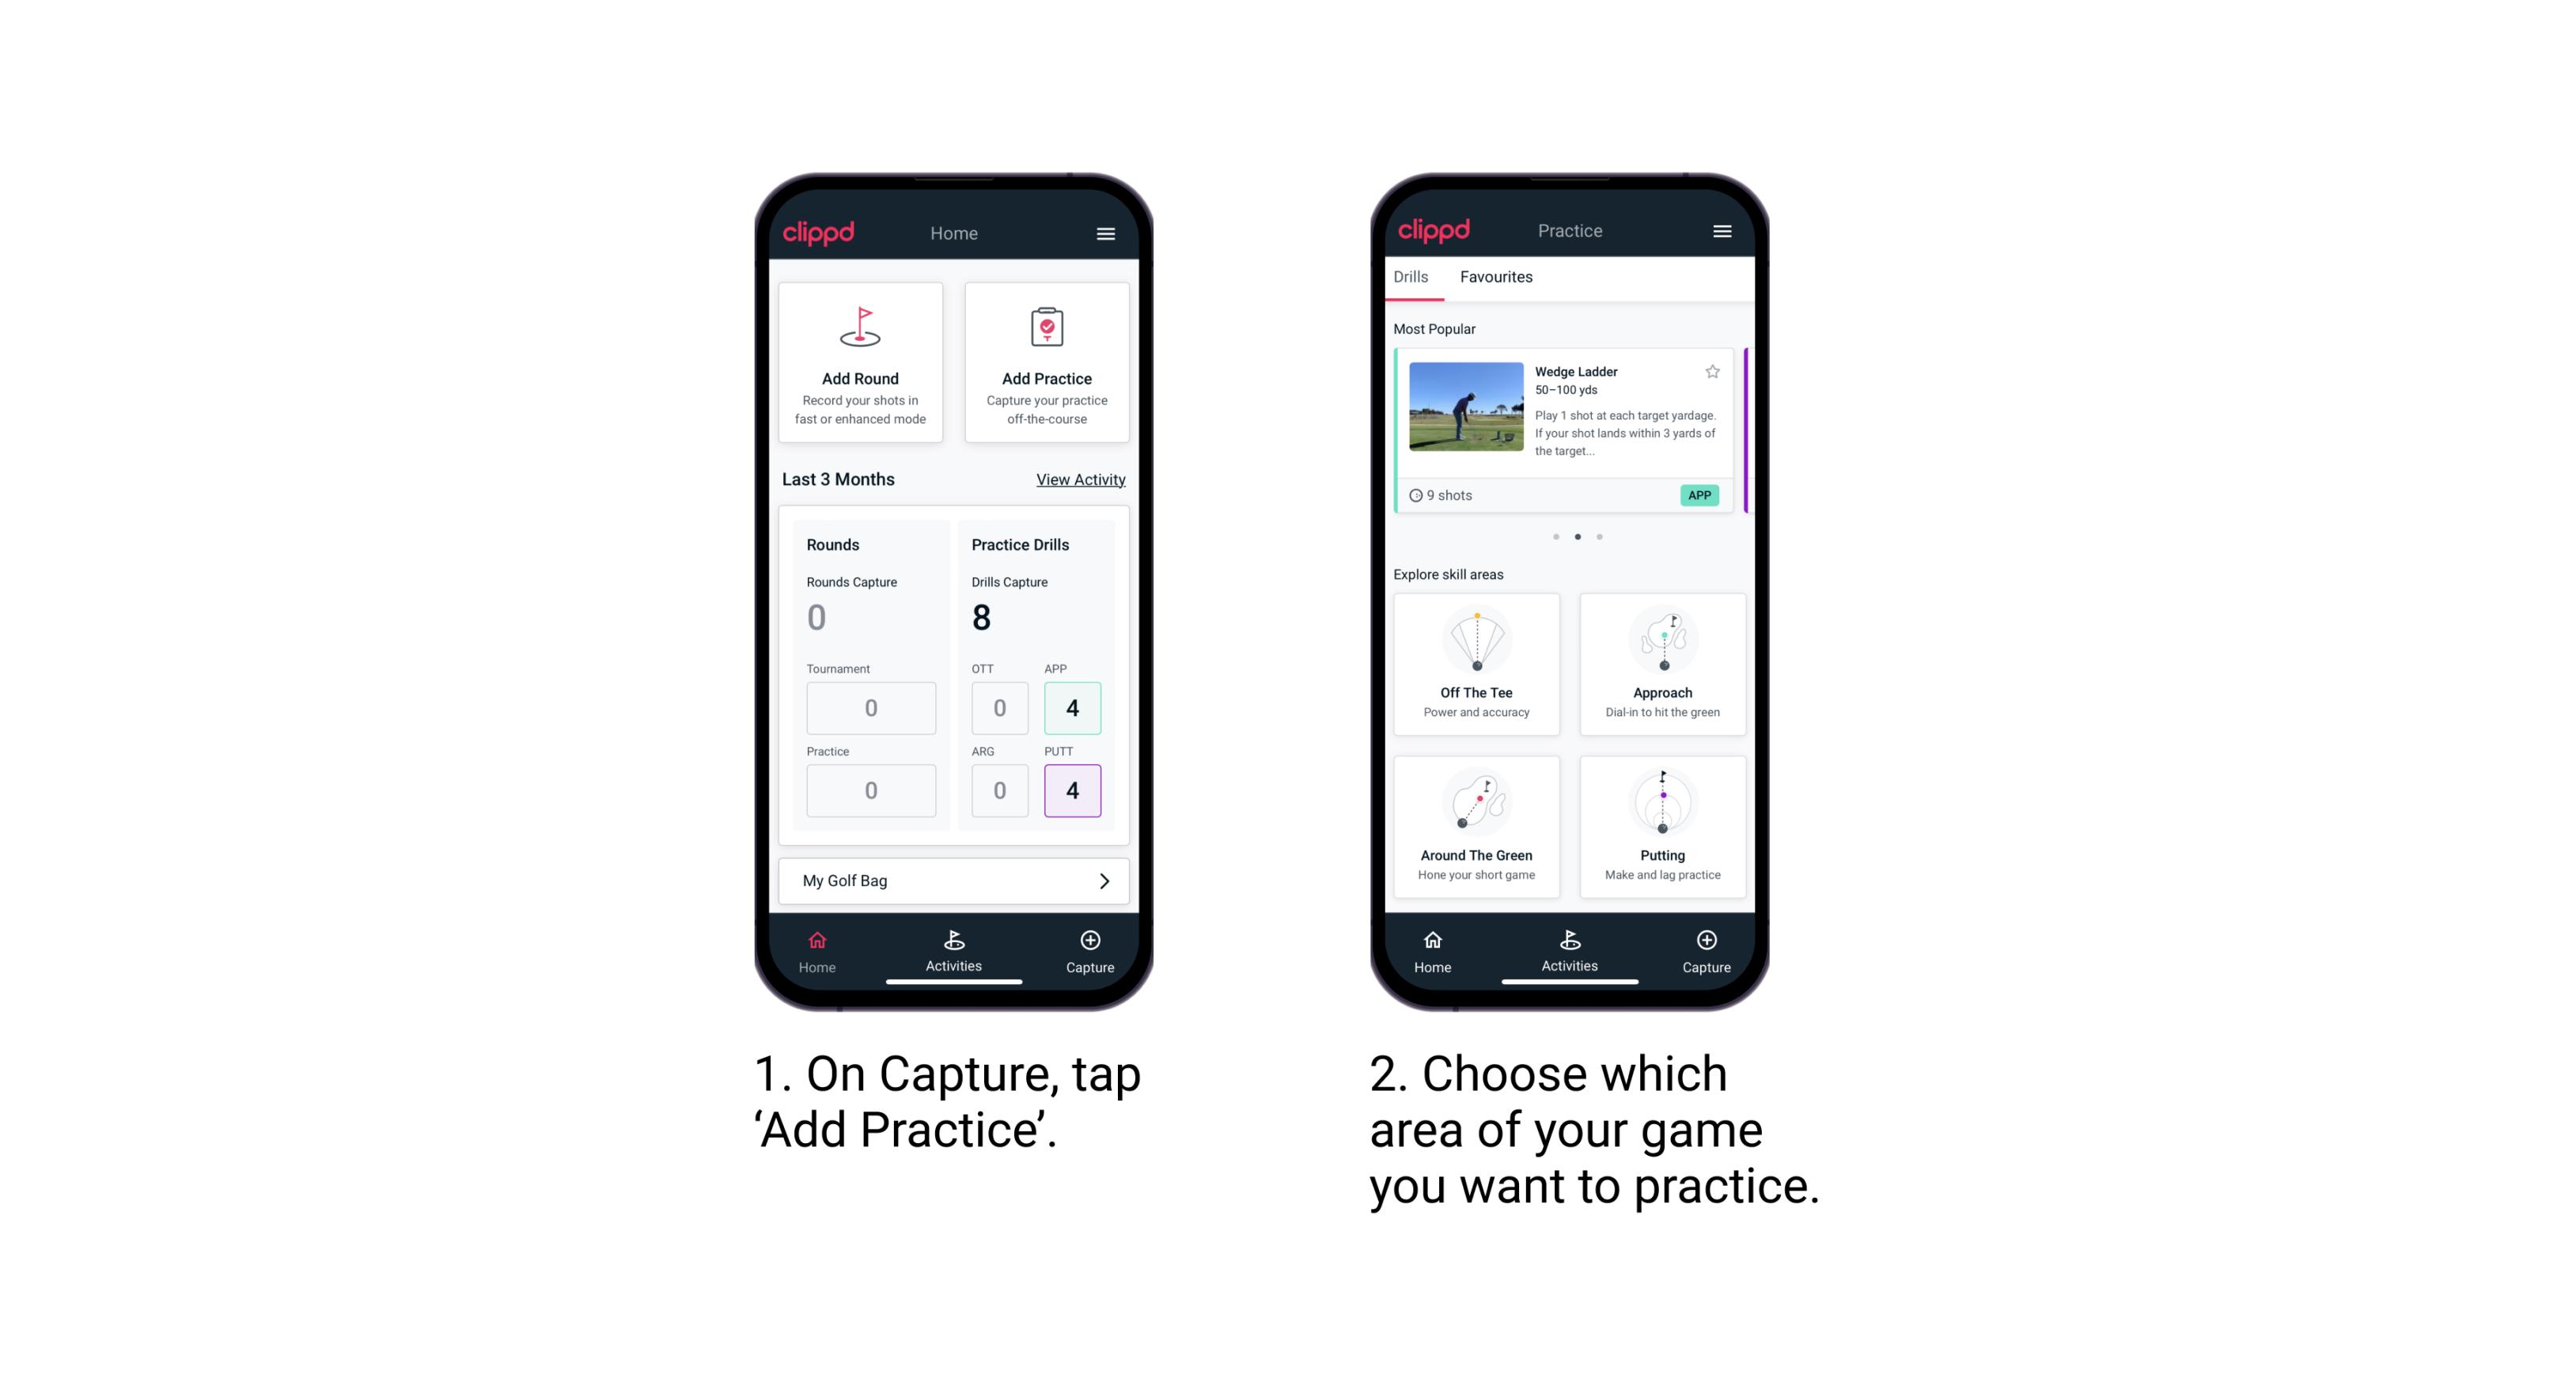Switch to the Favourites tab
Viewport: 2576px width, 1386px height.
pos(1497,278)
